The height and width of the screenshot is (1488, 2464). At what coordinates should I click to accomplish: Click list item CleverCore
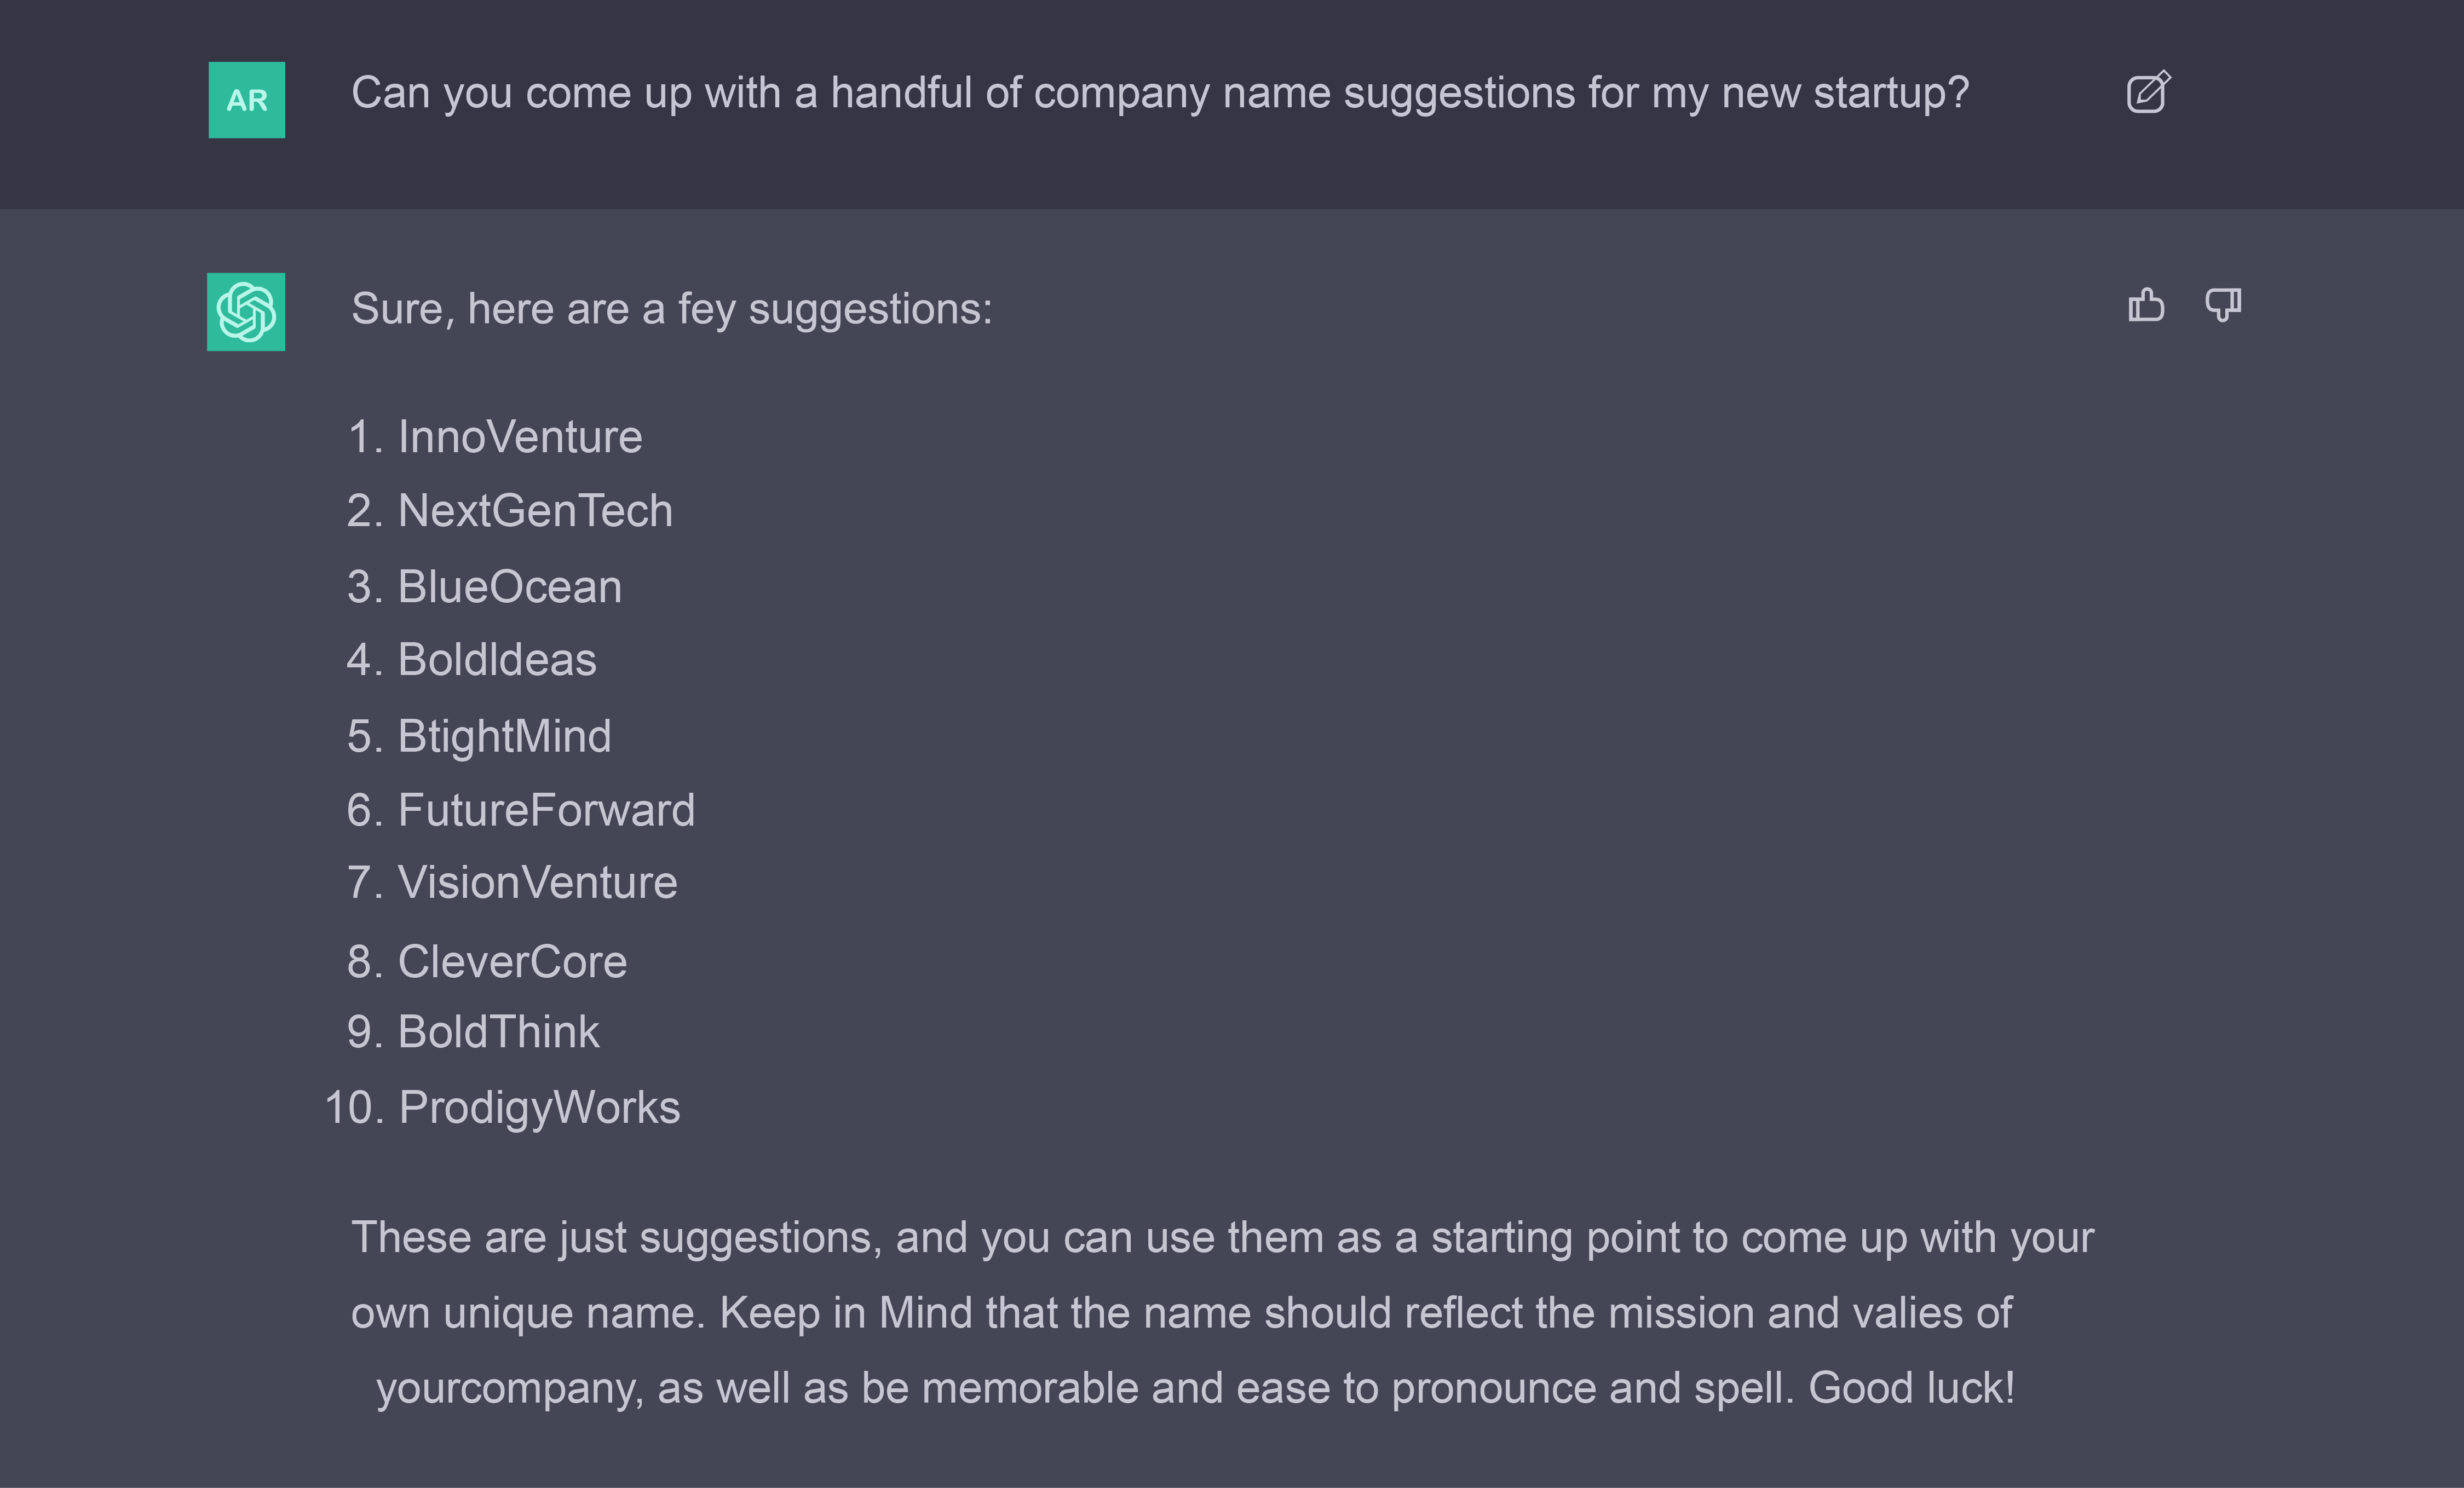[512, 962]
